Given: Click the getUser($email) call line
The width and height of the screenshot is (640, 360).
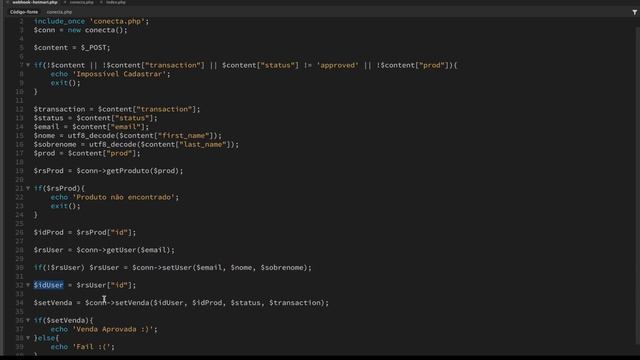Looking at the screenshot, I should coord(104,250).
